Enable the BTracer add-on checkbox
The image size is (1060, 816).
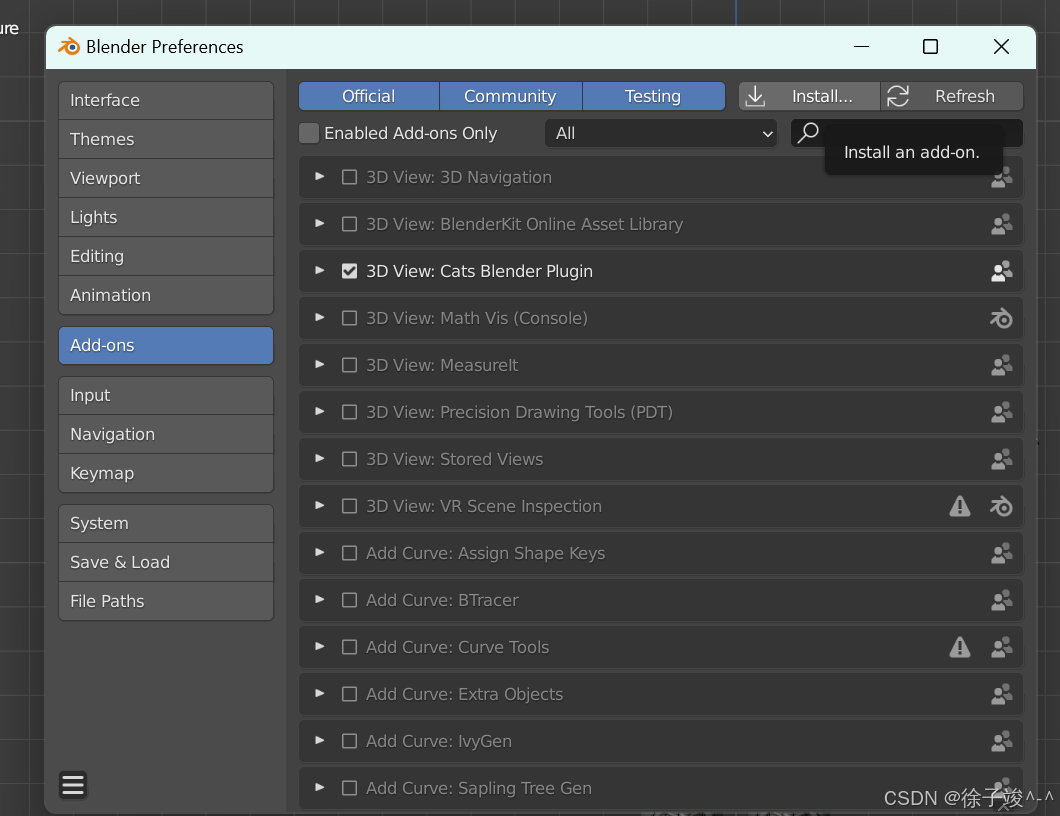pyautogui.click(x=350, y=600)
